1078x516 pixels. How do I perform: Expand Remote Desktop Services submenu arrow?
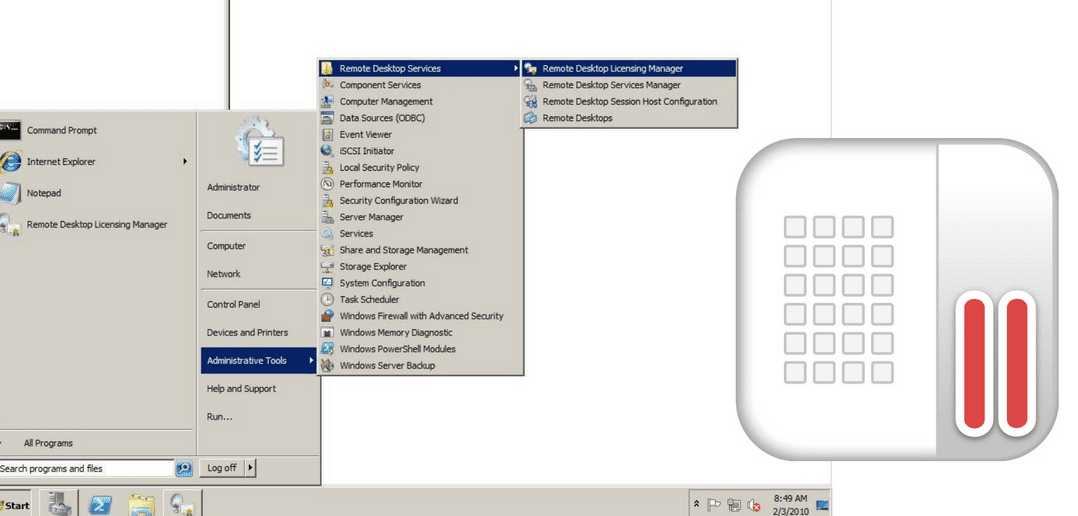515,68
